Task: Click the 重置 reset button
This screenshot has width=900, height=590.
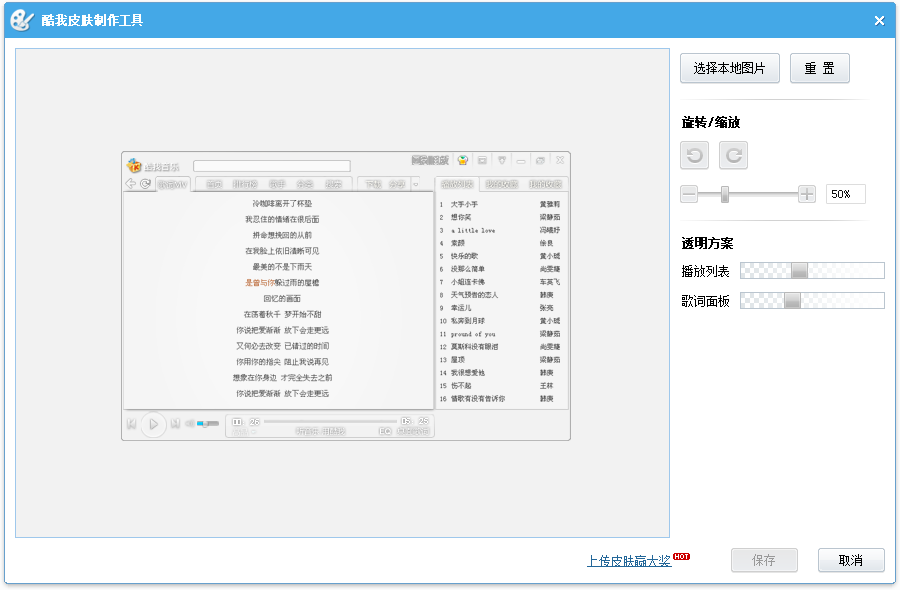Action: pos(820,68)
